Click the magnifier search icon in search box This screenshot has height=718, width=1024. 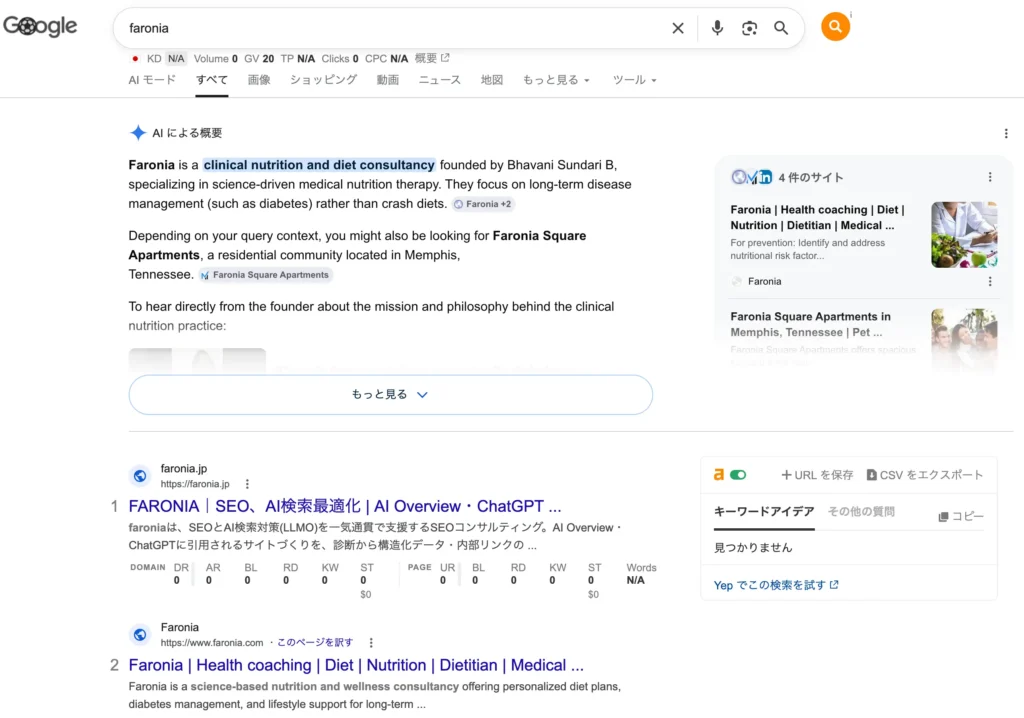[781, 28]
